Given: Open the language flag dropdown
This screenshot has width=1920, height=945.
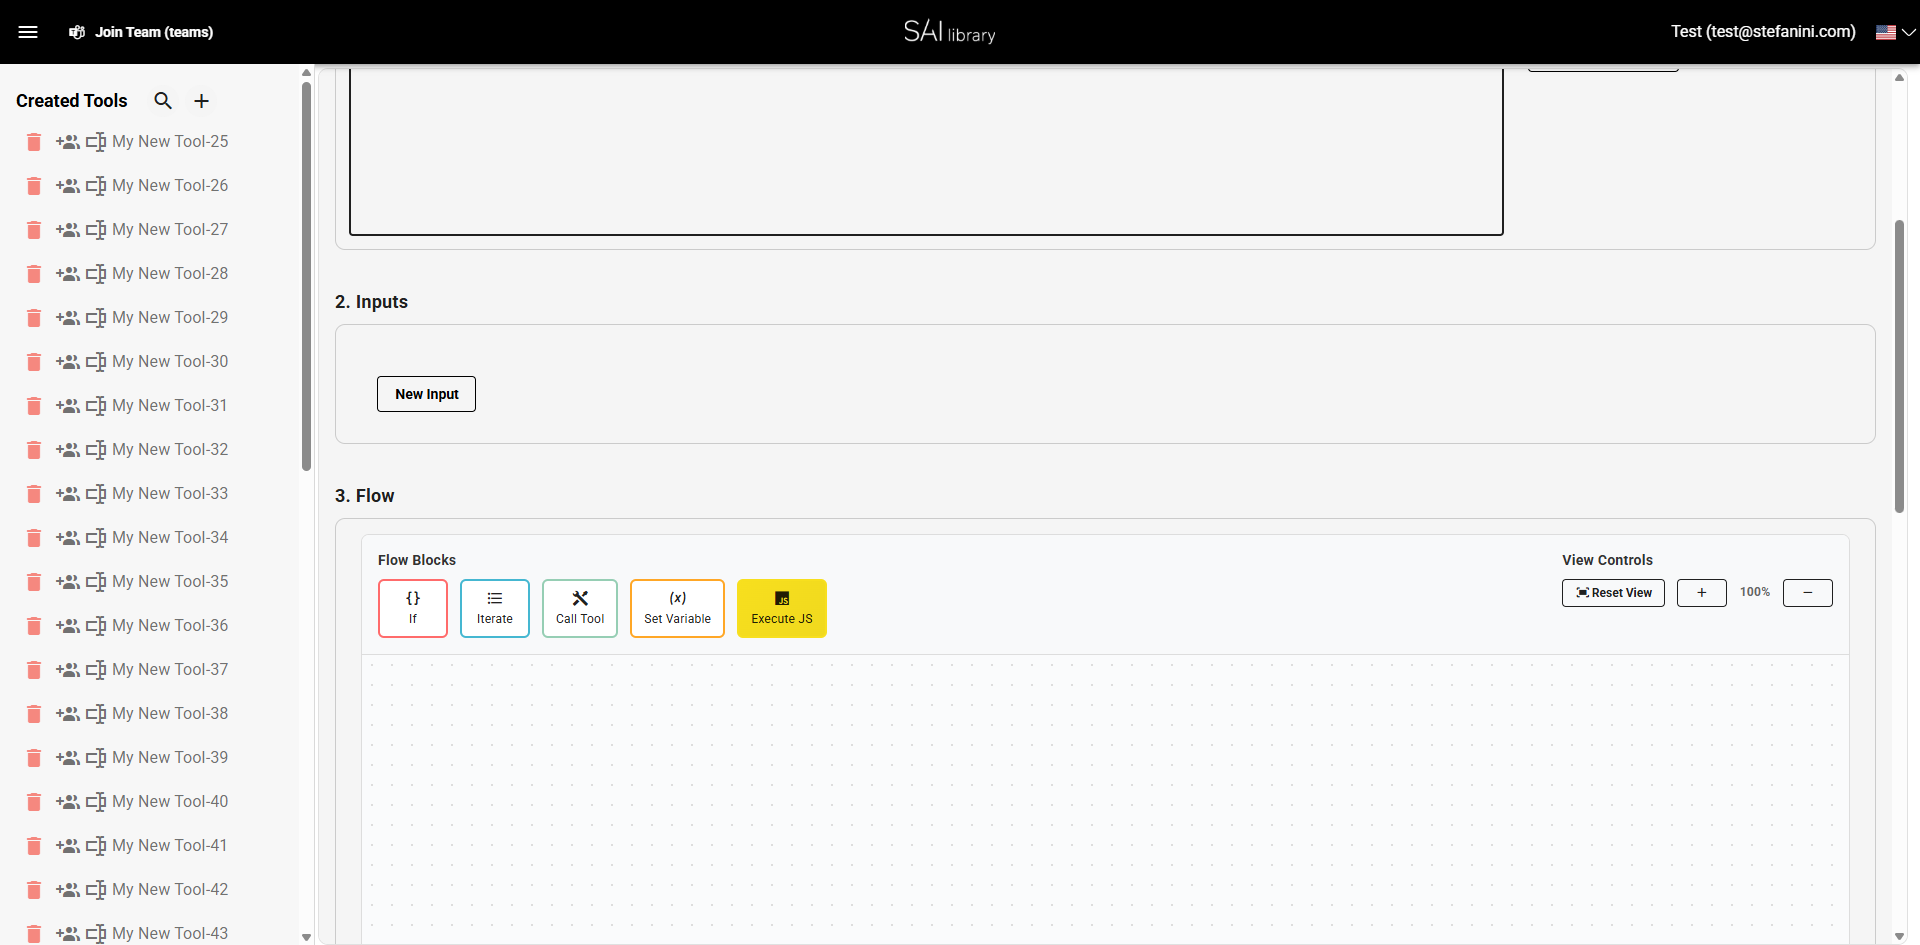Looking at the screenshot, I should 1896,32.
